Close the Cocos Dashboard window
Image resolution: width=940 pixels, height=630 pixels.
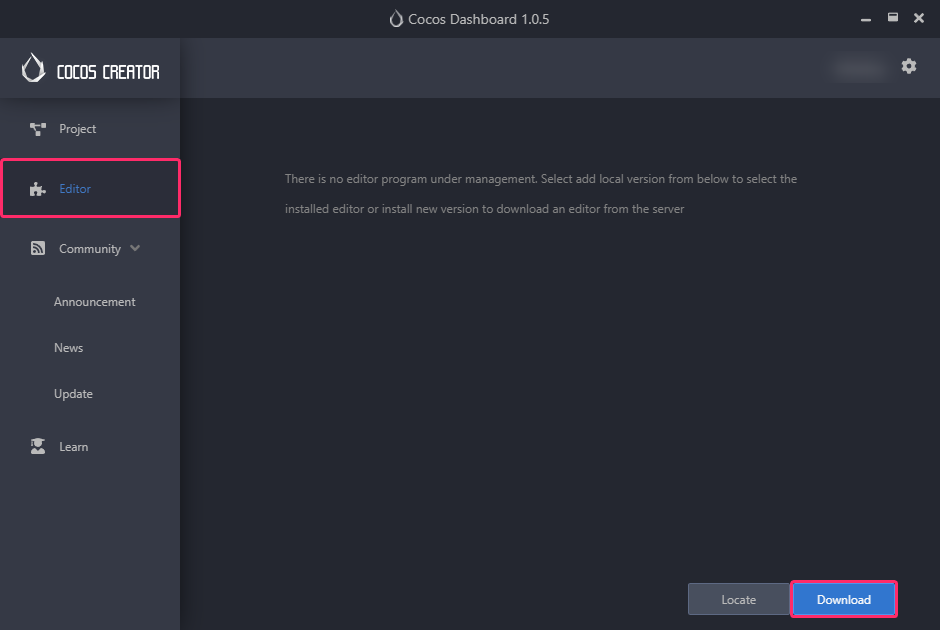pos(918,18)
